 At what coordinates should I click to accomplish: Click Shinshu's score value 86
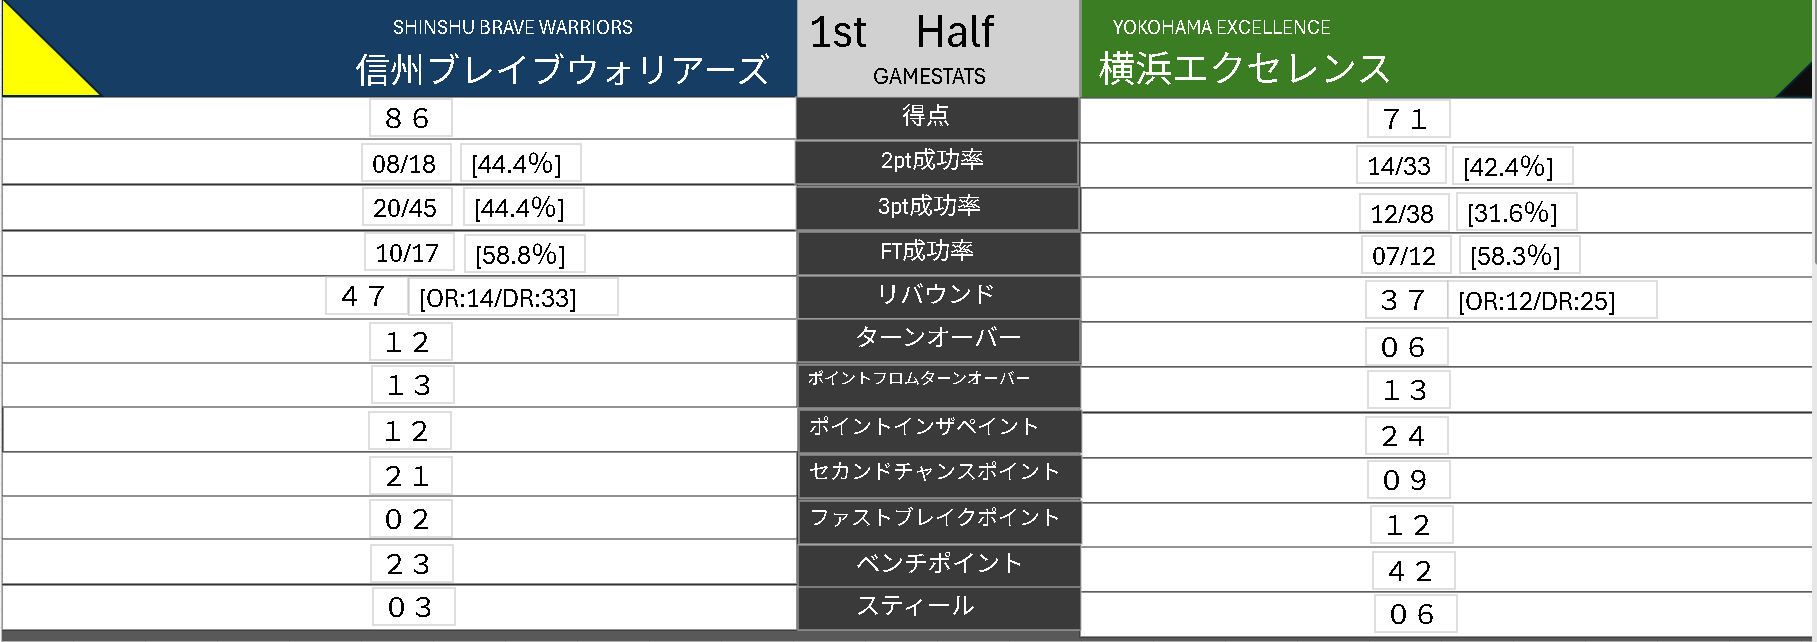tap(408, 118)
